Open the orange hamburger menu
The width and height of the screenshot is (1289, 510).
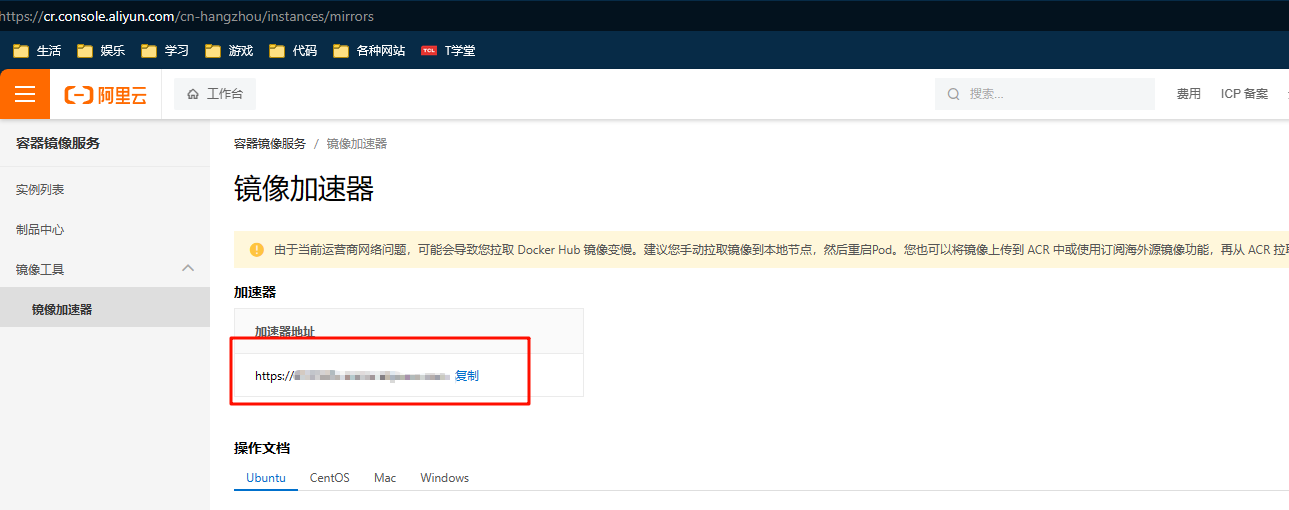[25, 94]
